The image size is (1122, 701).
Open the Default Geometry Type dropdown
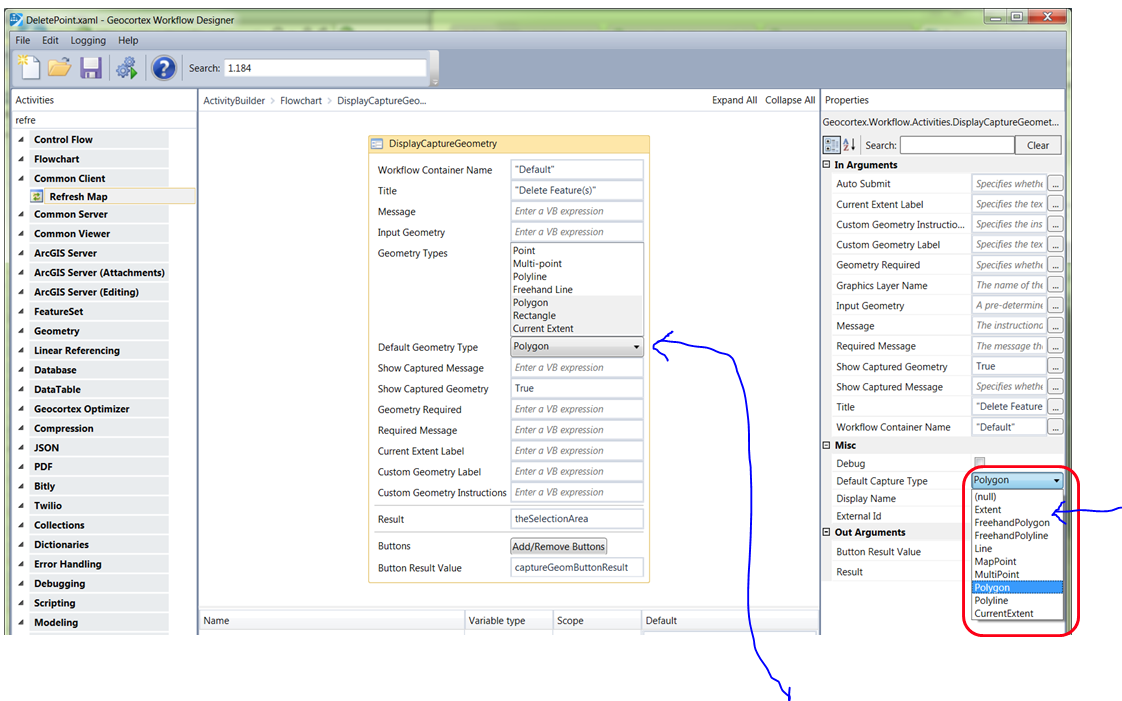pos(577,346)
